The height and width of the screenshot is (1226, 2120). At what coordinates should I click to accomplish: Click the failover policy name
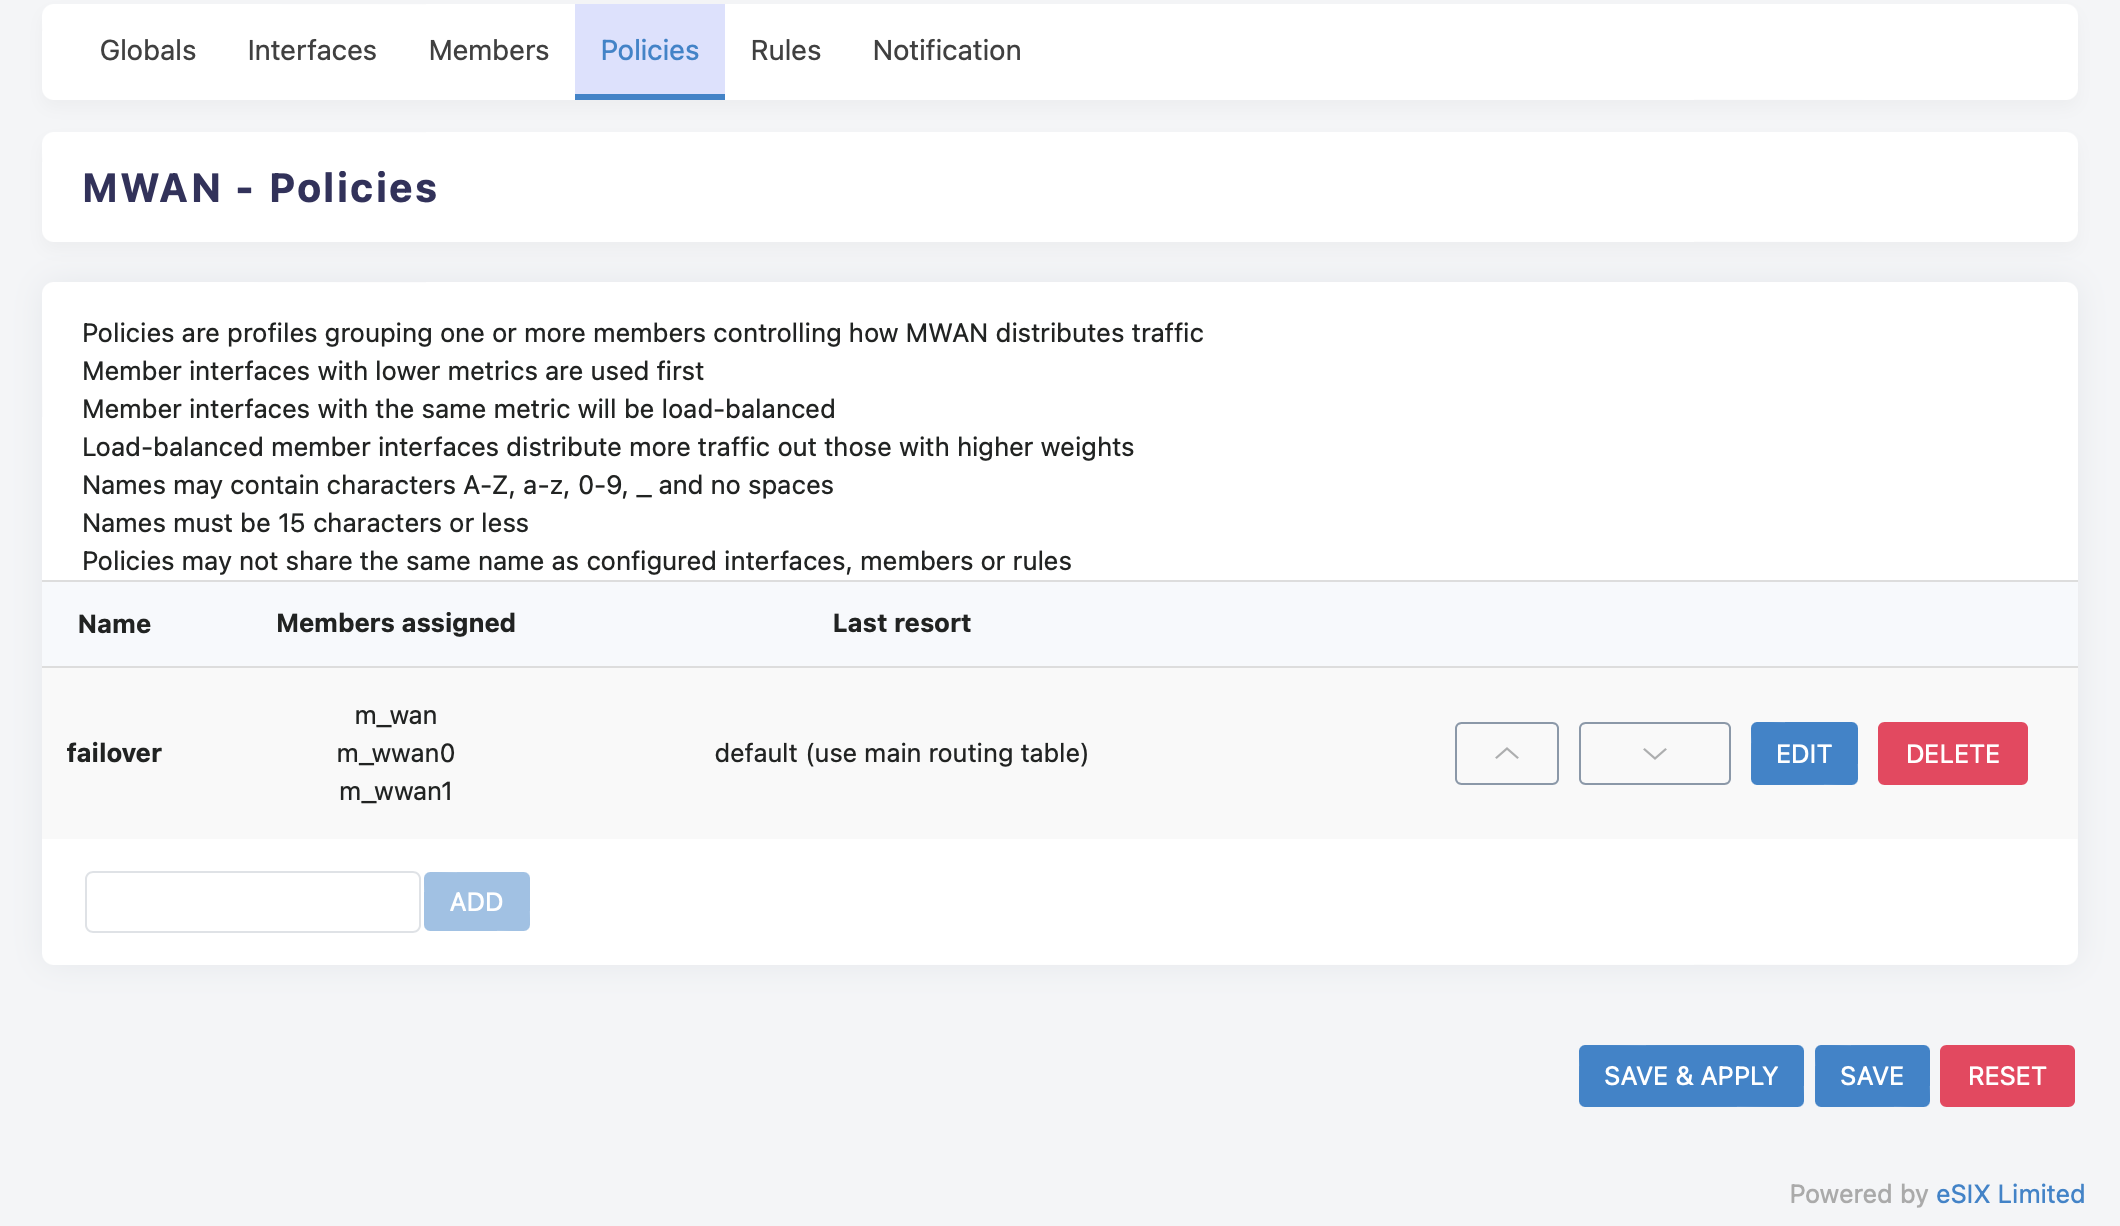coord(114,753)
